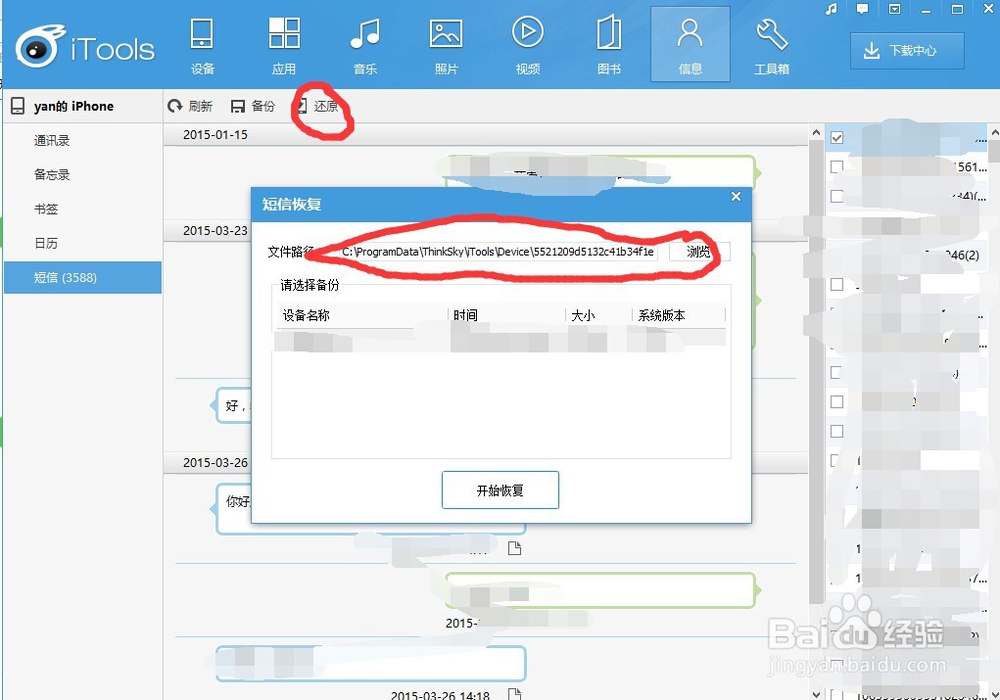Click the message list scrollbar thumb
Viewport: 1000px width, 700px height.
tap(816, 372)
